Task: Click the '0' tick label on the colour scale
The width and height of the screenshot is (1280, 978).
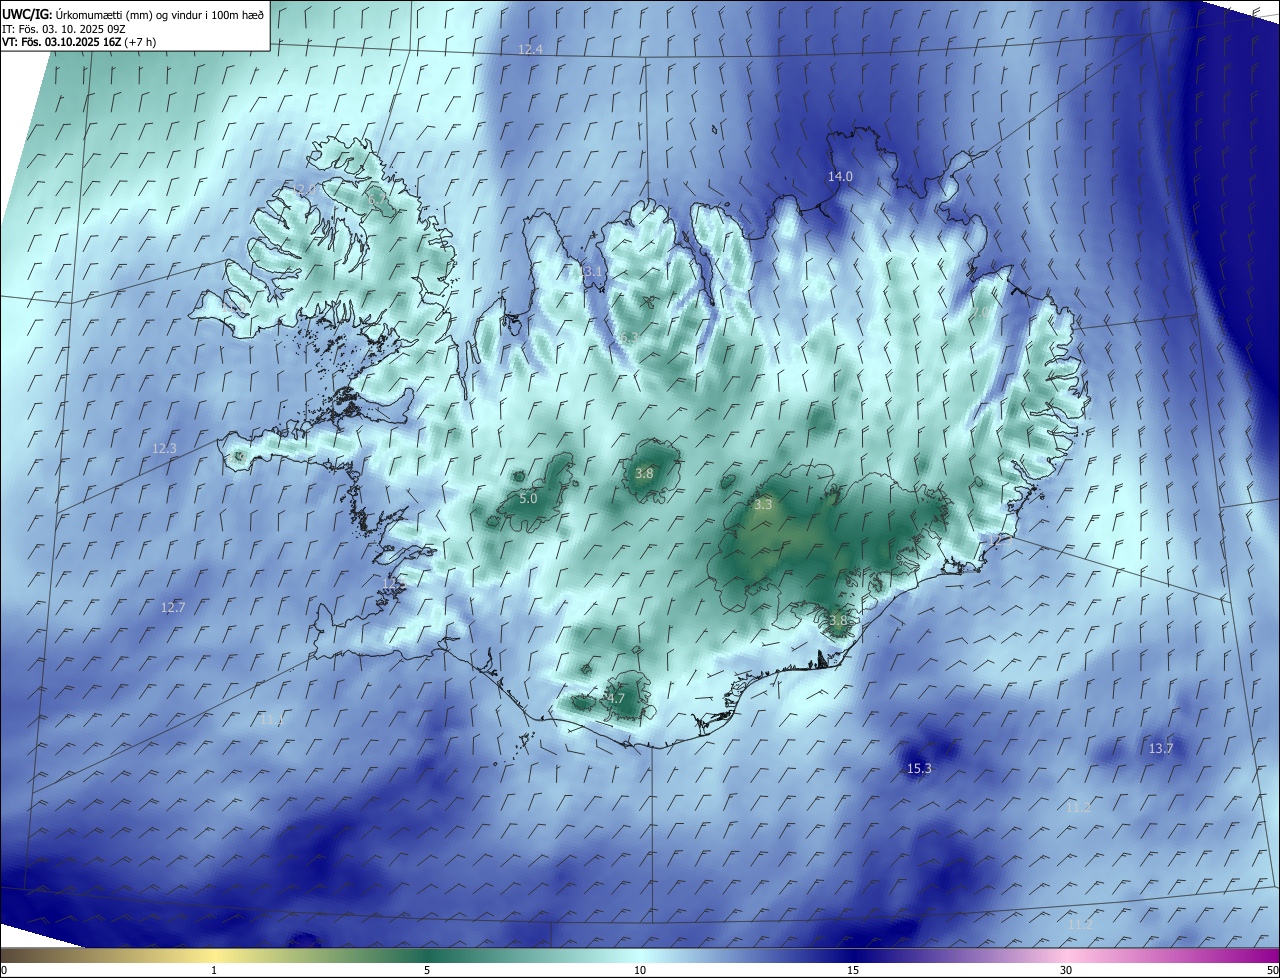Action: tap(4, 971)
